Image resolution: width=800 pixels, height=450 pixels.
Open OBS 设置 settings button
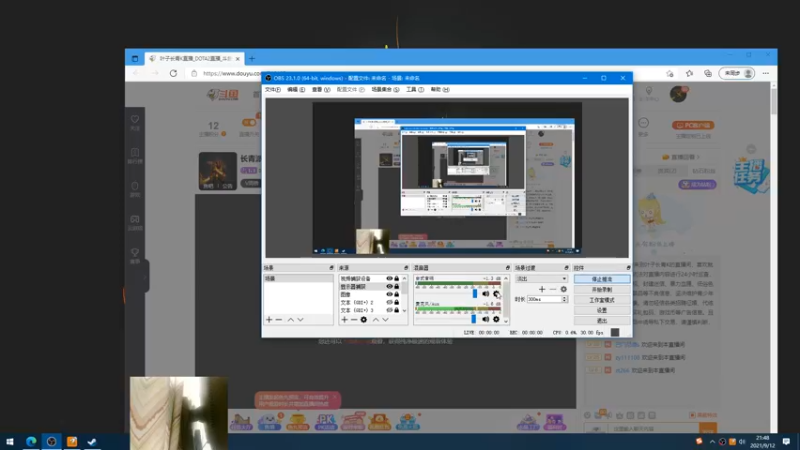[x=602, y=310]
